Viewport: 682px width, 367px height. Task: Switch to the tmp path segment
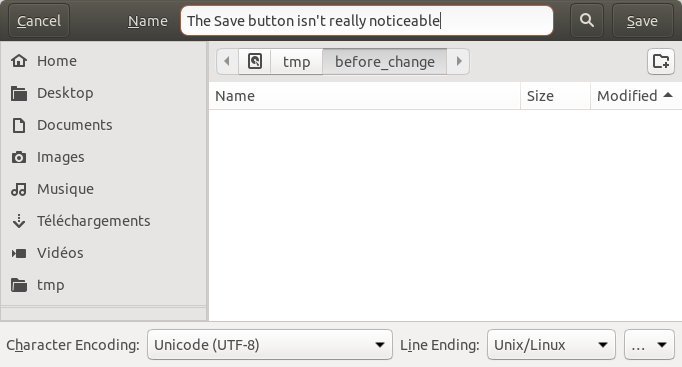(297, 61)
